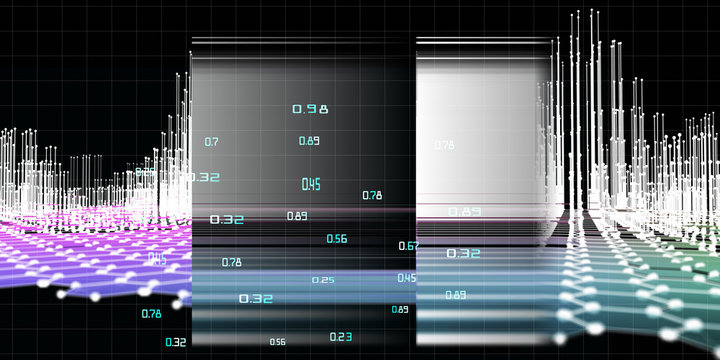The image size is (720, 360).
Task: Select the cyan 0.7 data label
Action: point(211,142)
